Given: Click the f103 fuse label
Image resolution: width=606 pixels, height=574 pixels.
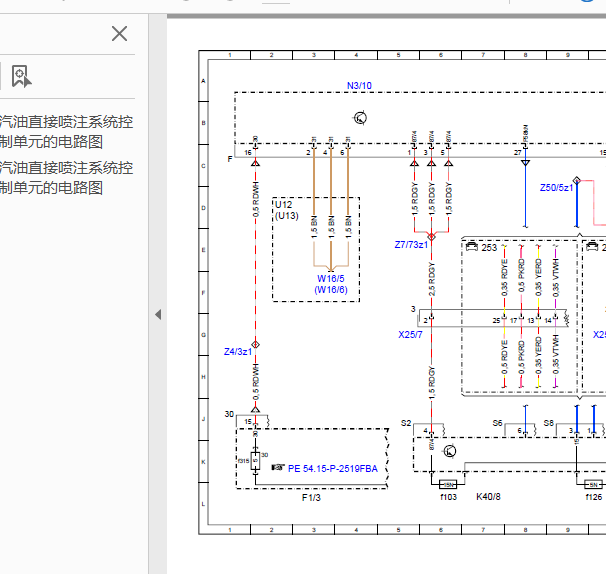Looking at the screenshot, I should point(448,497).
